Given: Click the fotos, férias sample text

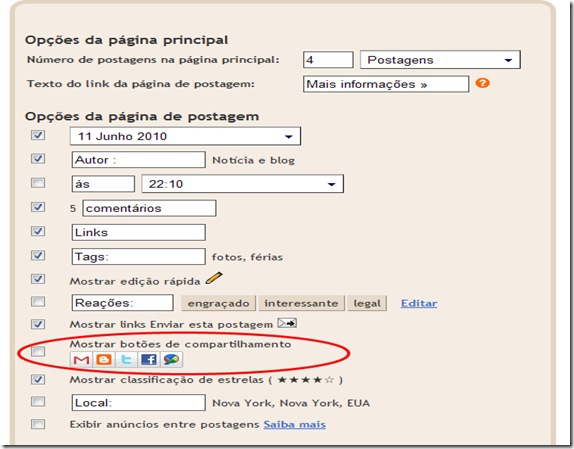Looking at the screenshot, I should 247,257.
